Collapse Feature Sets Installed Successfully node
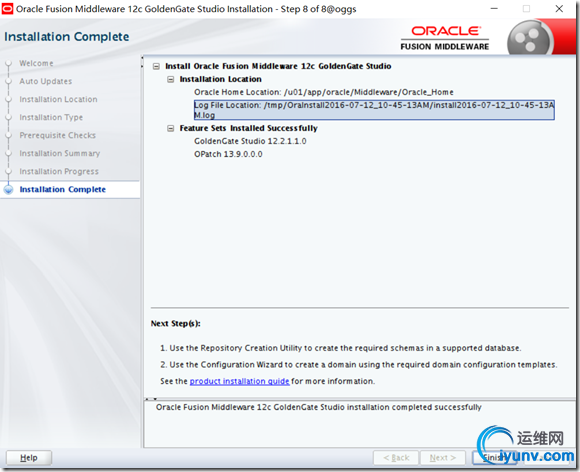This screenshot has width=580, height=472. coord(171,128)
